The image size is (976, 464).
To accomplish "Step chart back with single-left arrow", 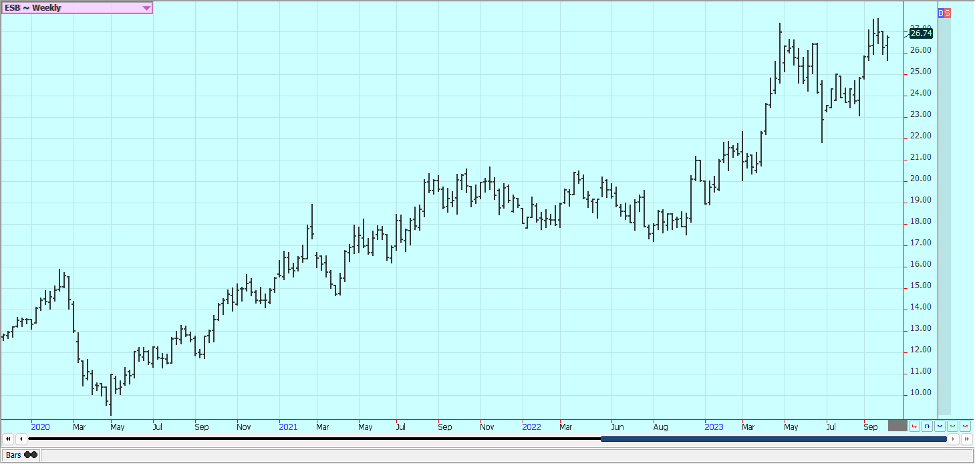I will pos(22,439).
